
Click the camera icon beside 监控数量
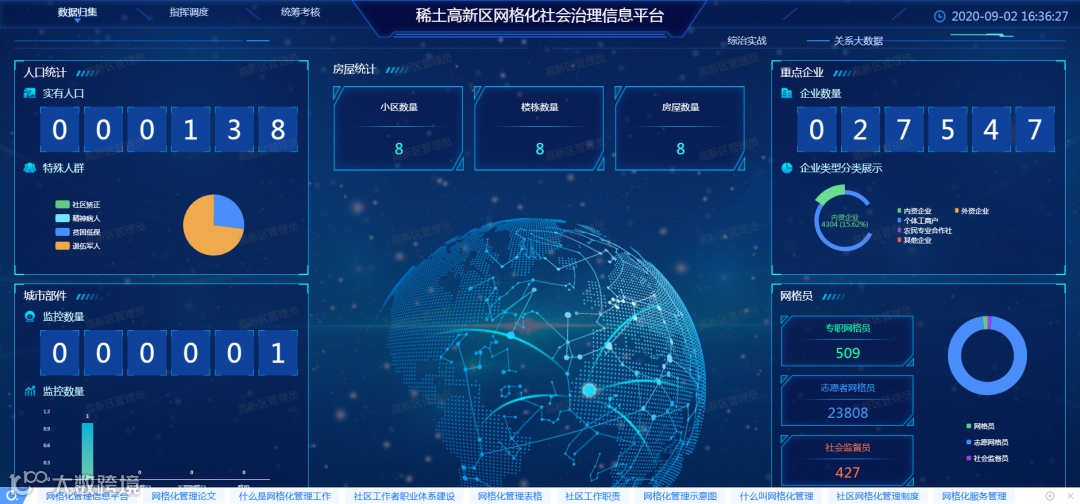pos(30,317)
